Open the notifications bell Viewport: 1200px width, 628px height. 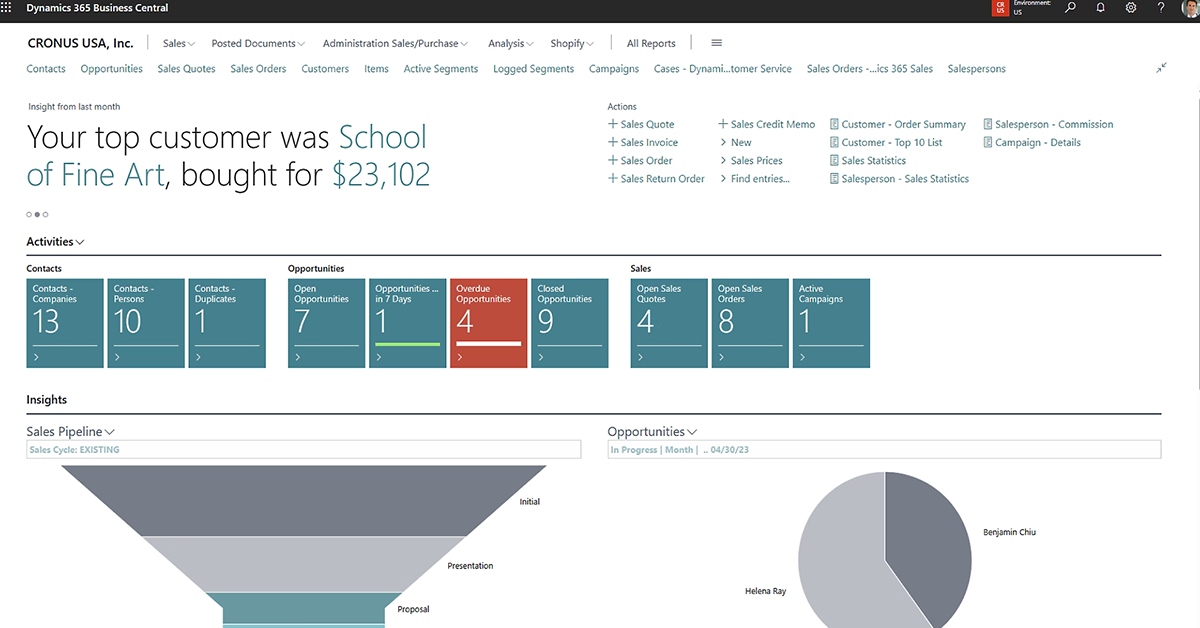(1101, 8)
